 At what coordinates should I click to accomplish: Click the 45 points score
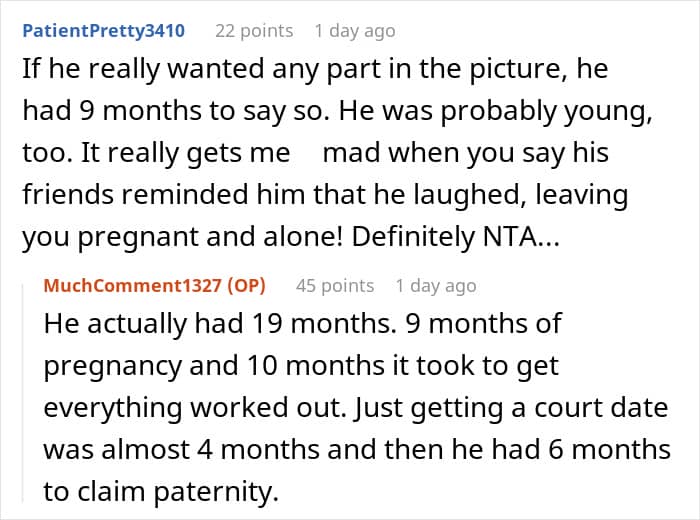[335, 285]
